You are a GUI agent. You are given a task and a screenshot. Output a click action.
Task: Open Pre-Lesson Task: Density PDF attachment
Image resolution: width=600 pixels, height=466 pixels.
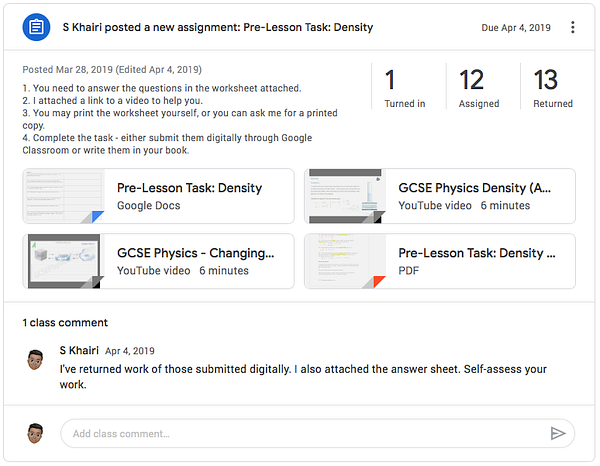point(440,261)
